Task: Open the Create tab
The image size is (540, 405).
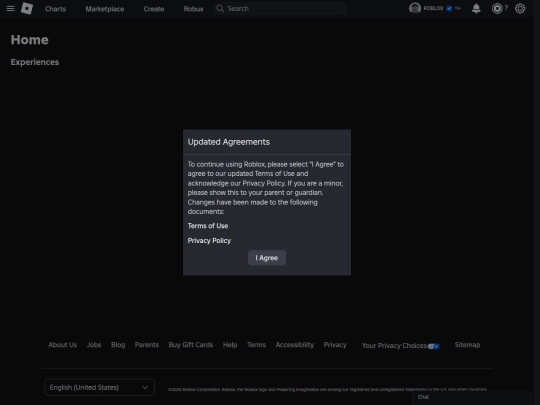Action: click(154, 9)
